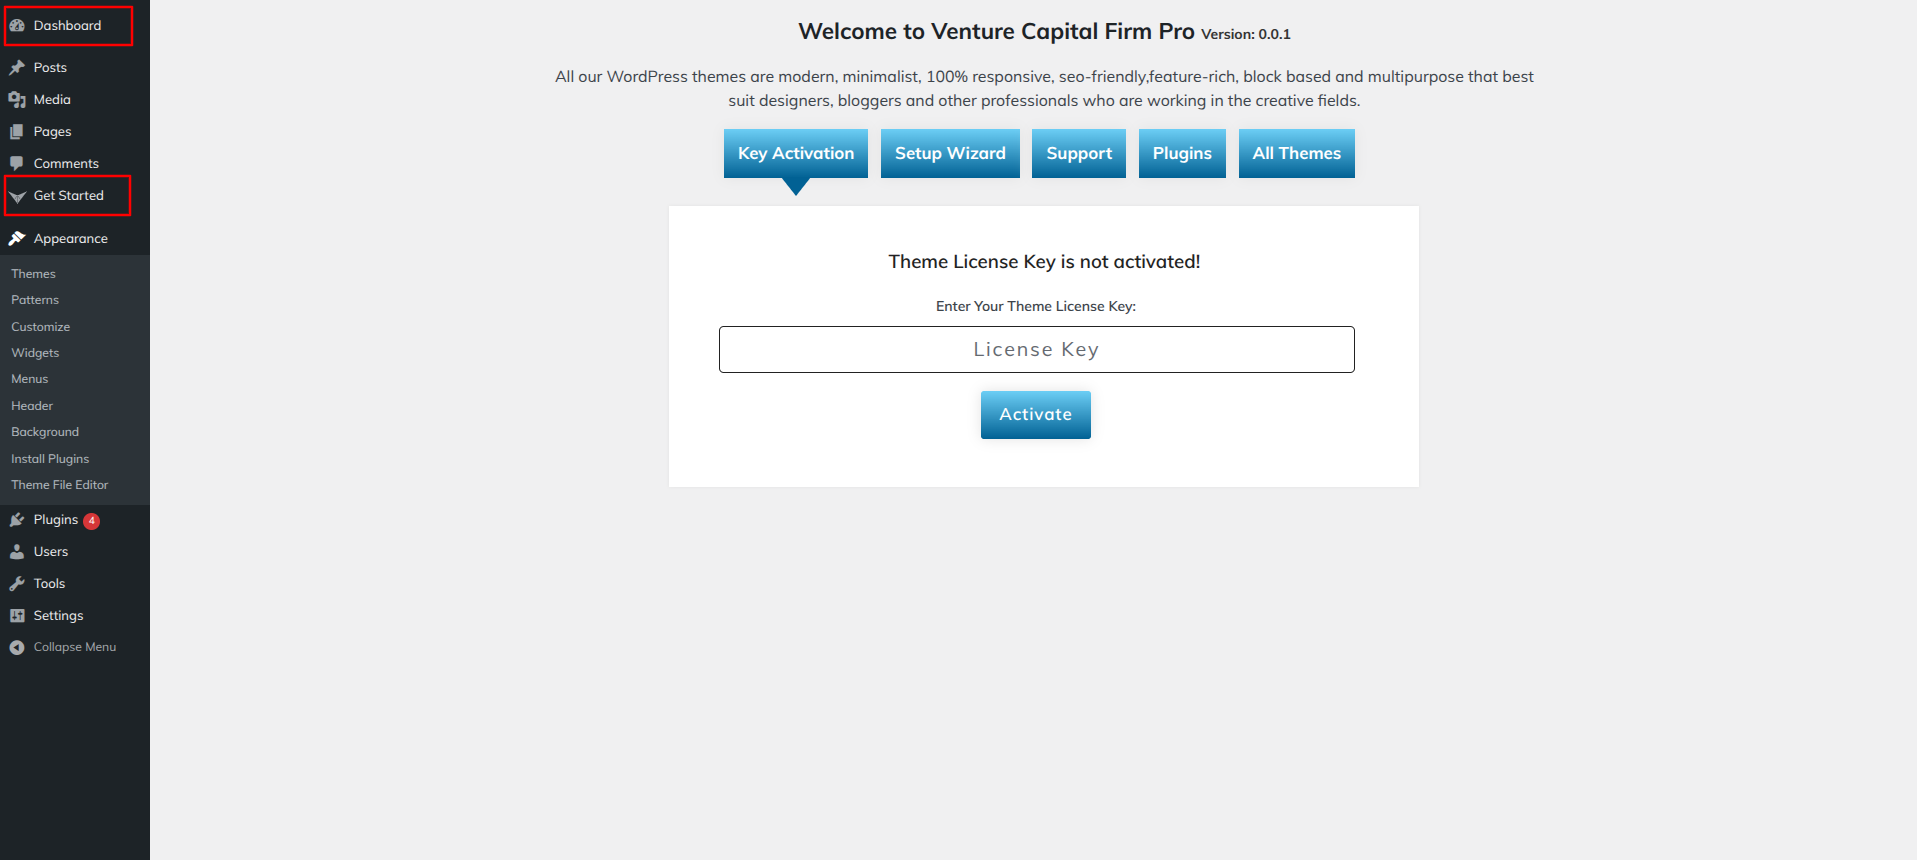Viewport: 1917px width, 860px height.
Task: Open the Support tab
Action: click(x=1079, y=153)
